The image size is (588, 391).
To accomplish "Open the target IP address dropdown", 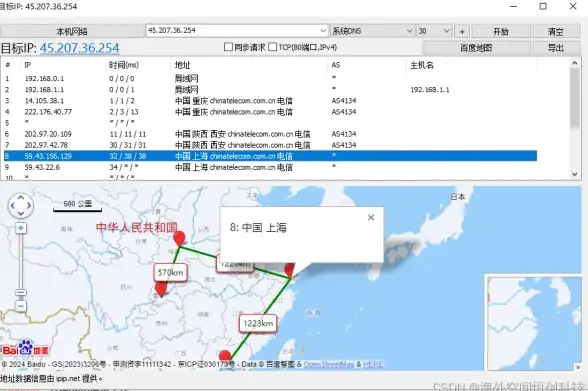I will pos(323,31).
